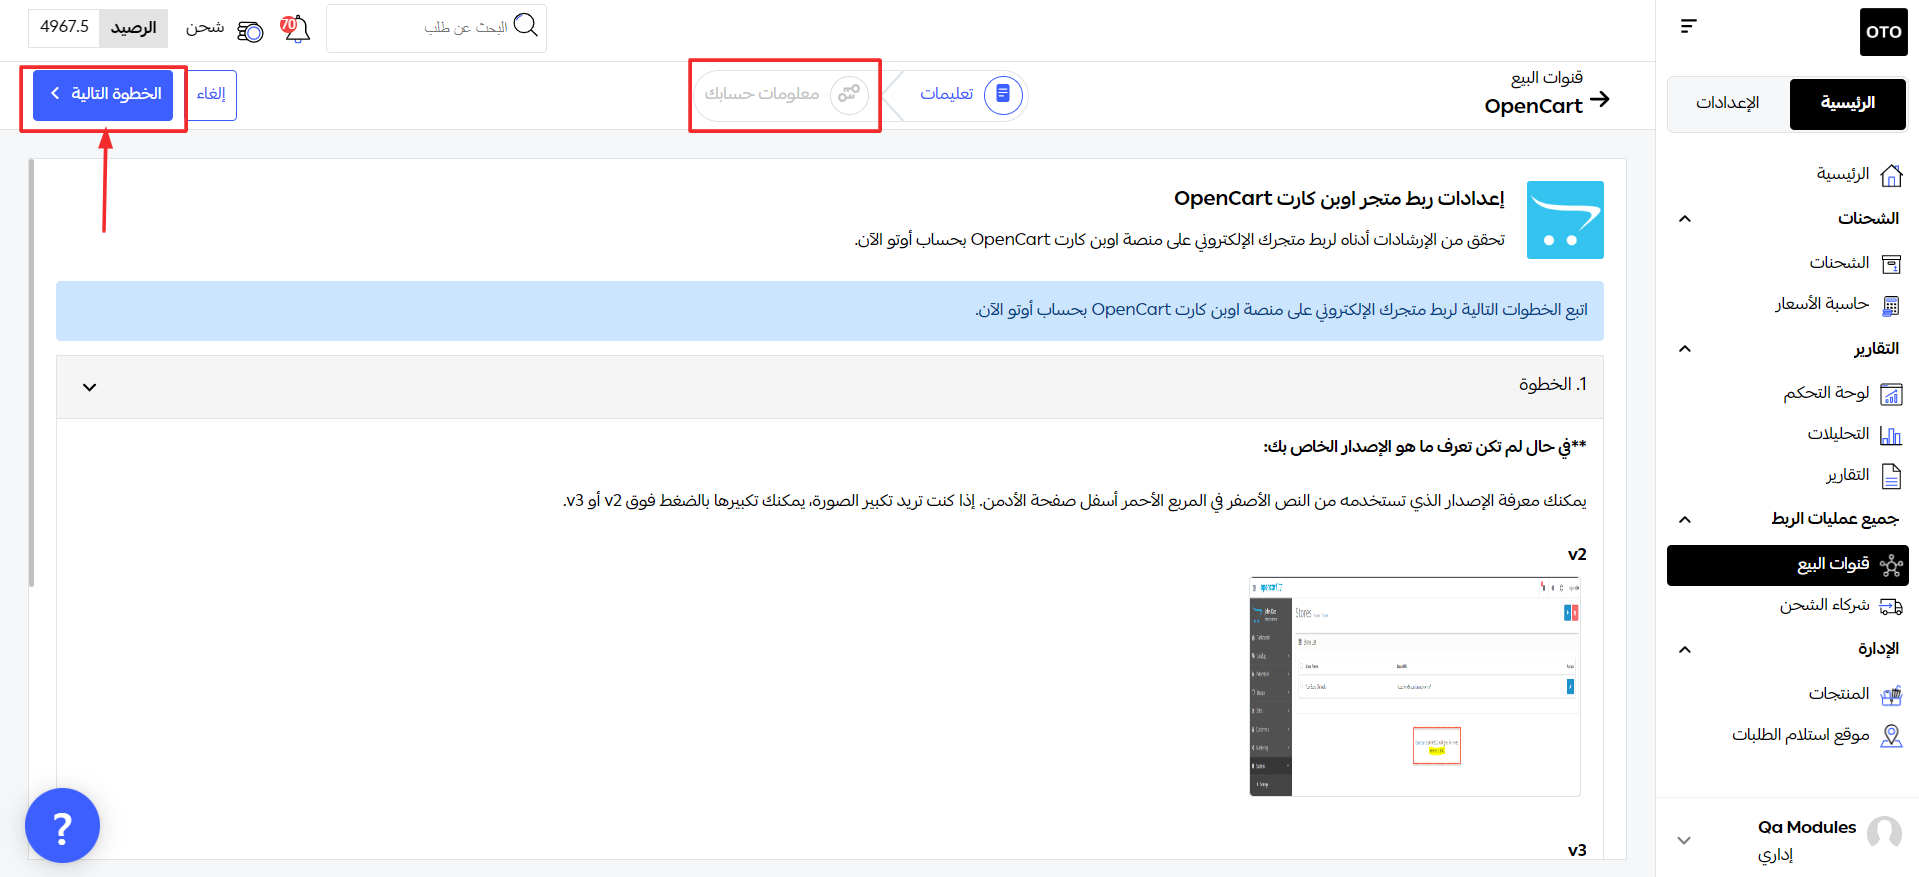Screen dimensions: 1919x877
Task: Open تعليمات step tab
Action: tap(957, 94)
